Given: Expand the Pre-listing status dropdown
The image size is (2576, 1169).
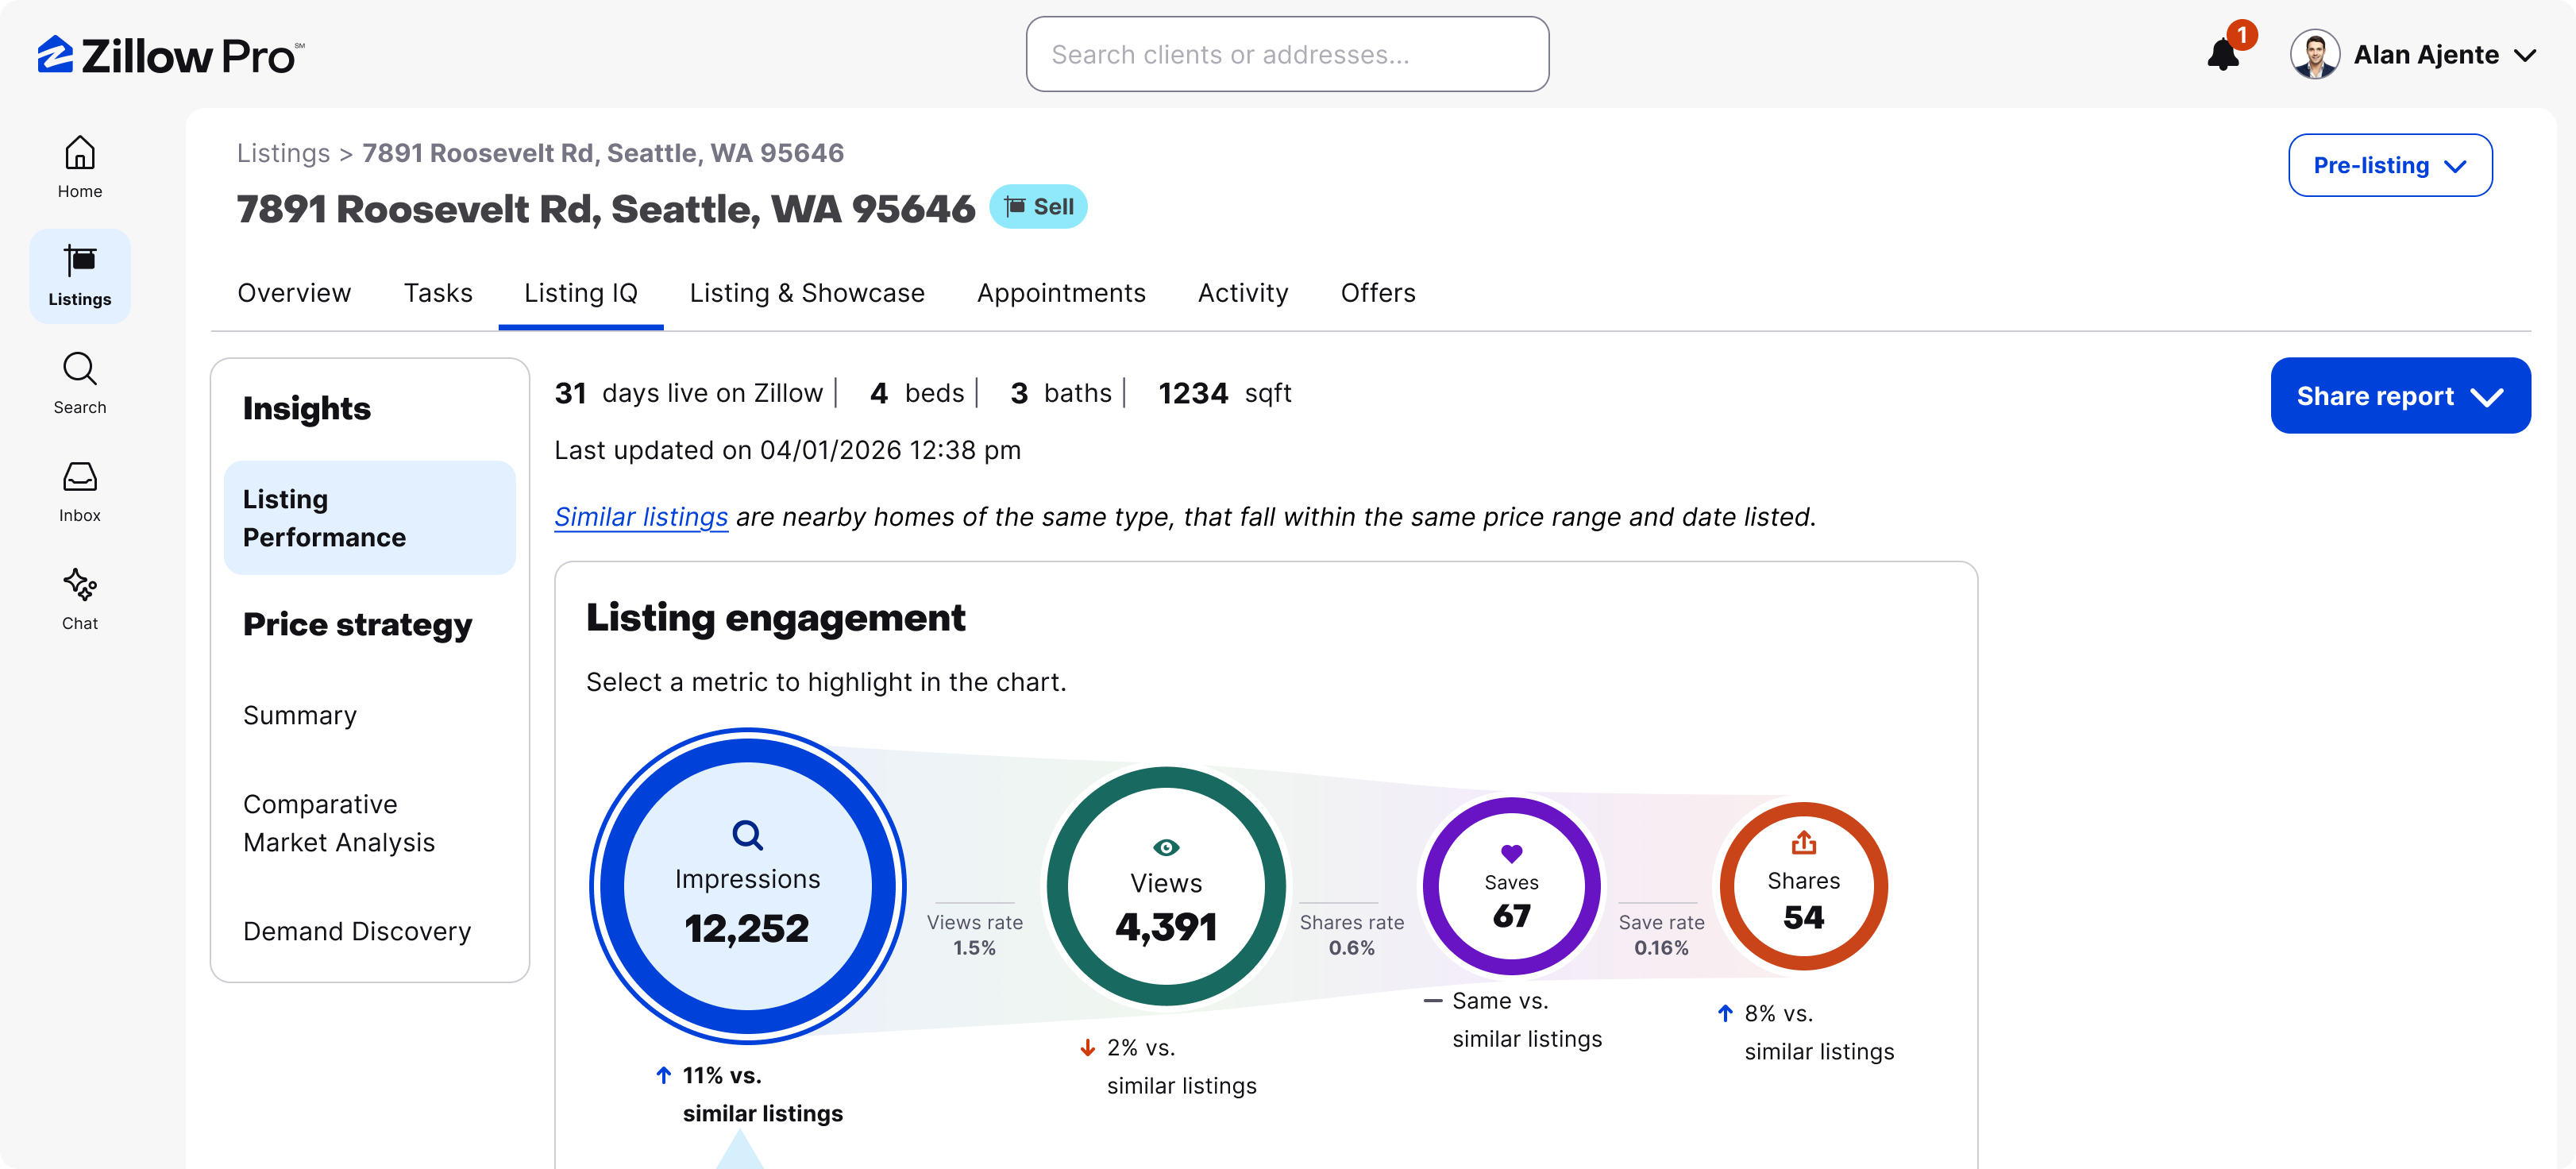Looking at the screenshot, I should coord(2390,165).
